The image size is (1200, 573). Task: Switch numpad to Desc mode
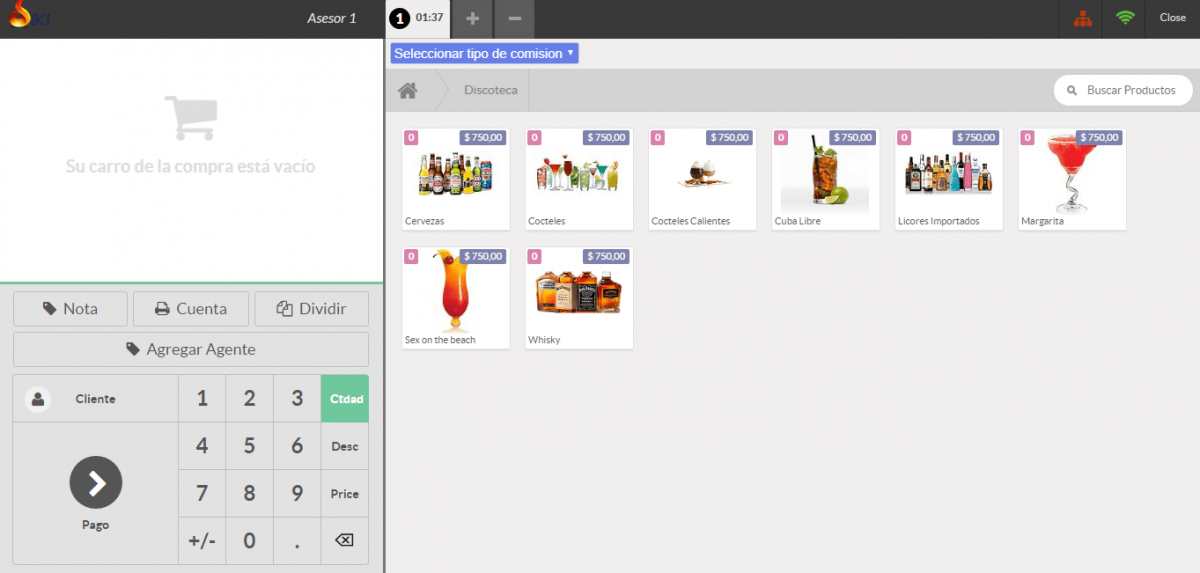click(x=344, y=446)
